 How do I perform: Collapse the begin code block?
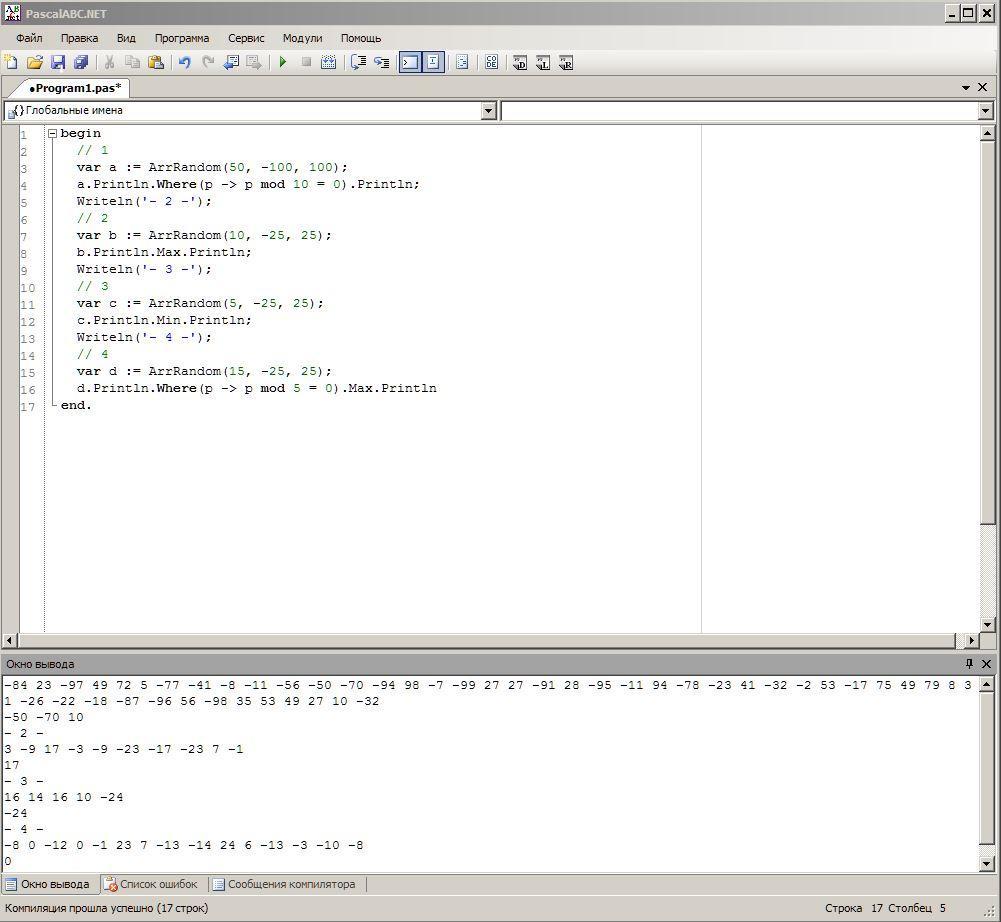52,133
